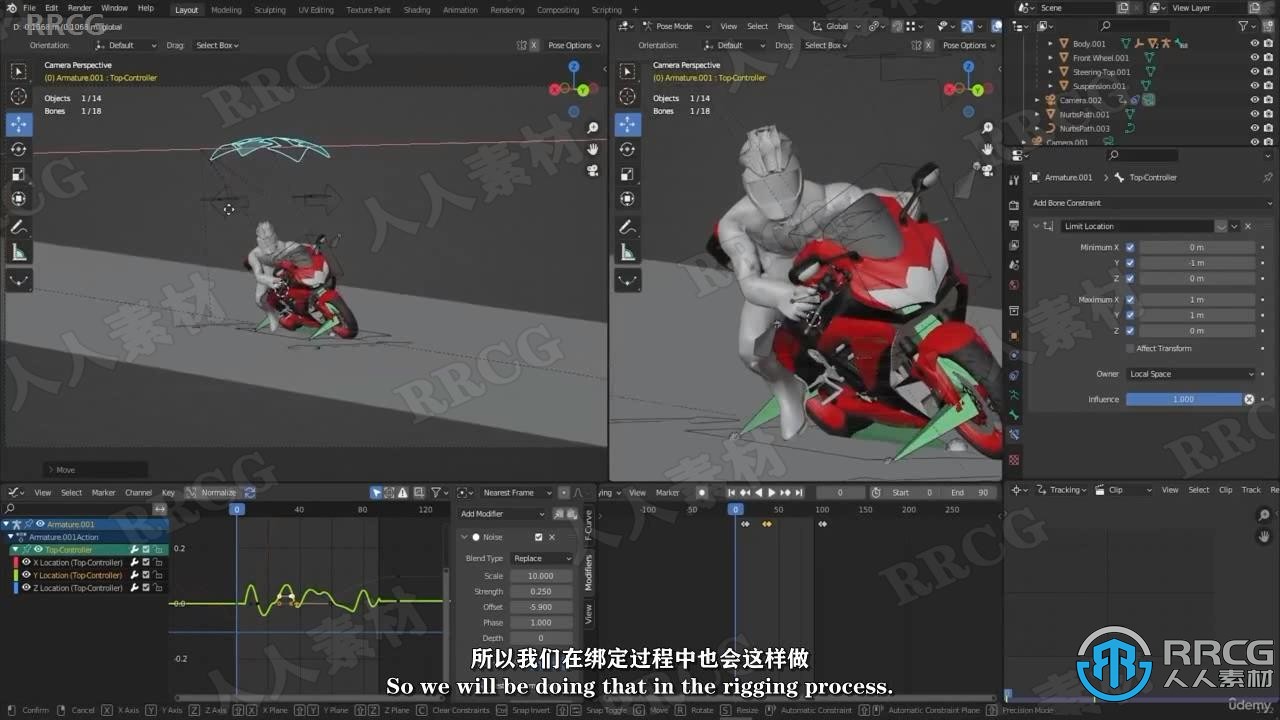Click the zoom magnifier in right viewport
Viewport: 1280px width, 720px height.
(x=988, y=128)
